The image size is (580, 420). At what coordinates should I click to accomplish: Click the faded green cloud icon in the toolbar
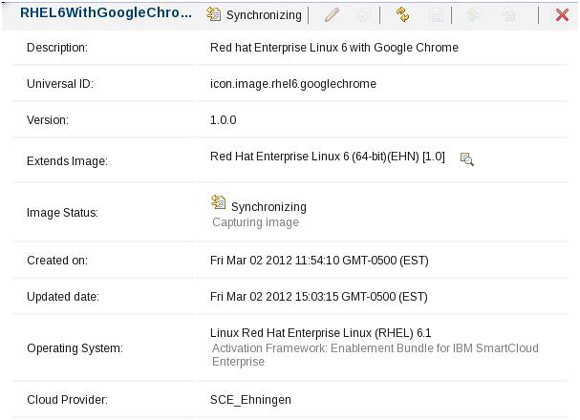475,15
